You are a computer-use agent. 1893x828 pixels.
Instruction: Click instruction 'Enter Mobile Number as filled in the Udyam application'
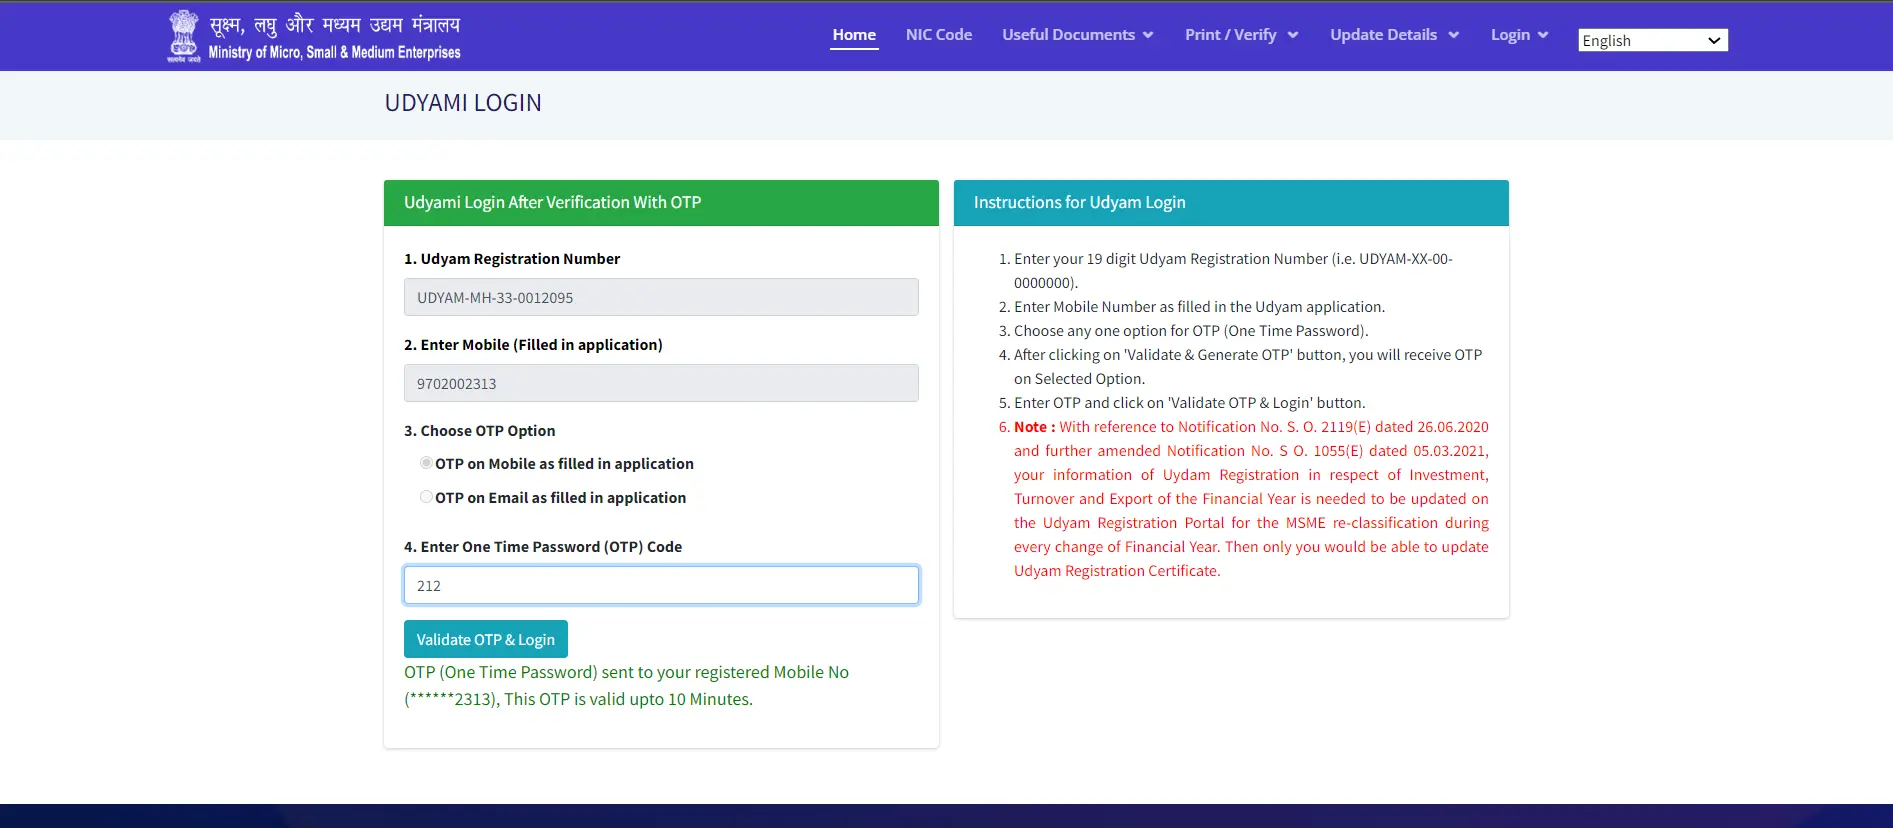click(1199, 307)
